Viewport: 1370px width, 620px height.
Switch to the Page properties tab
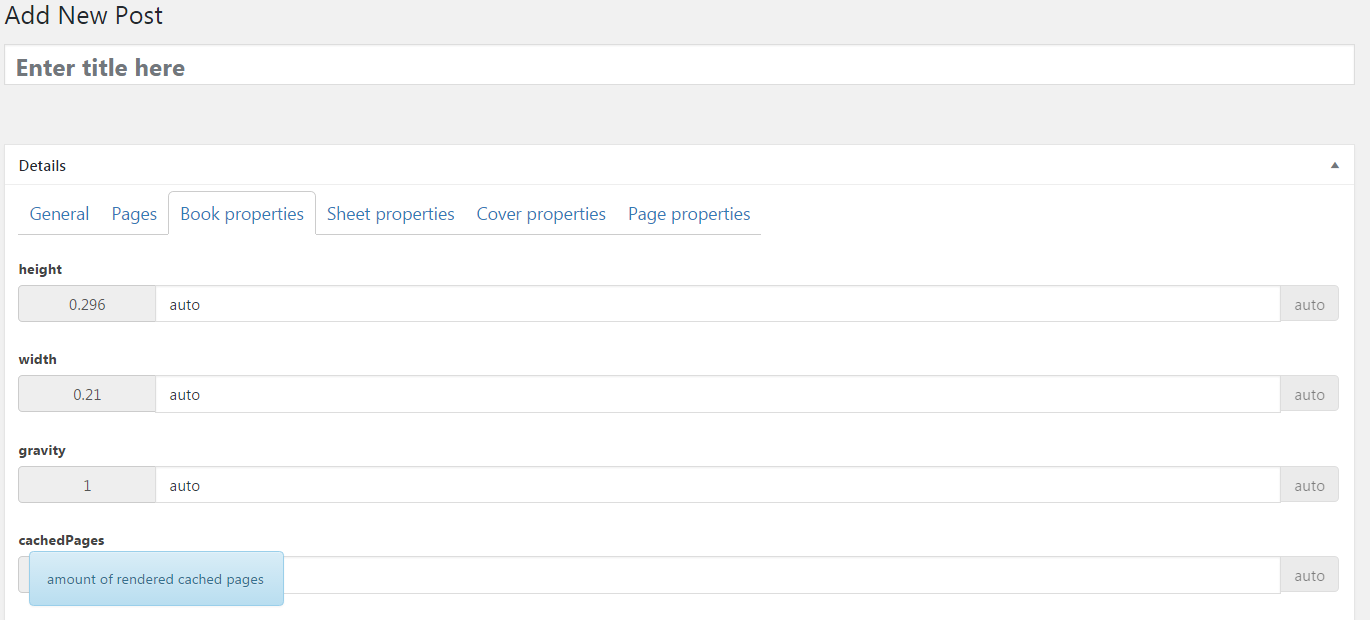click(689, 214)
